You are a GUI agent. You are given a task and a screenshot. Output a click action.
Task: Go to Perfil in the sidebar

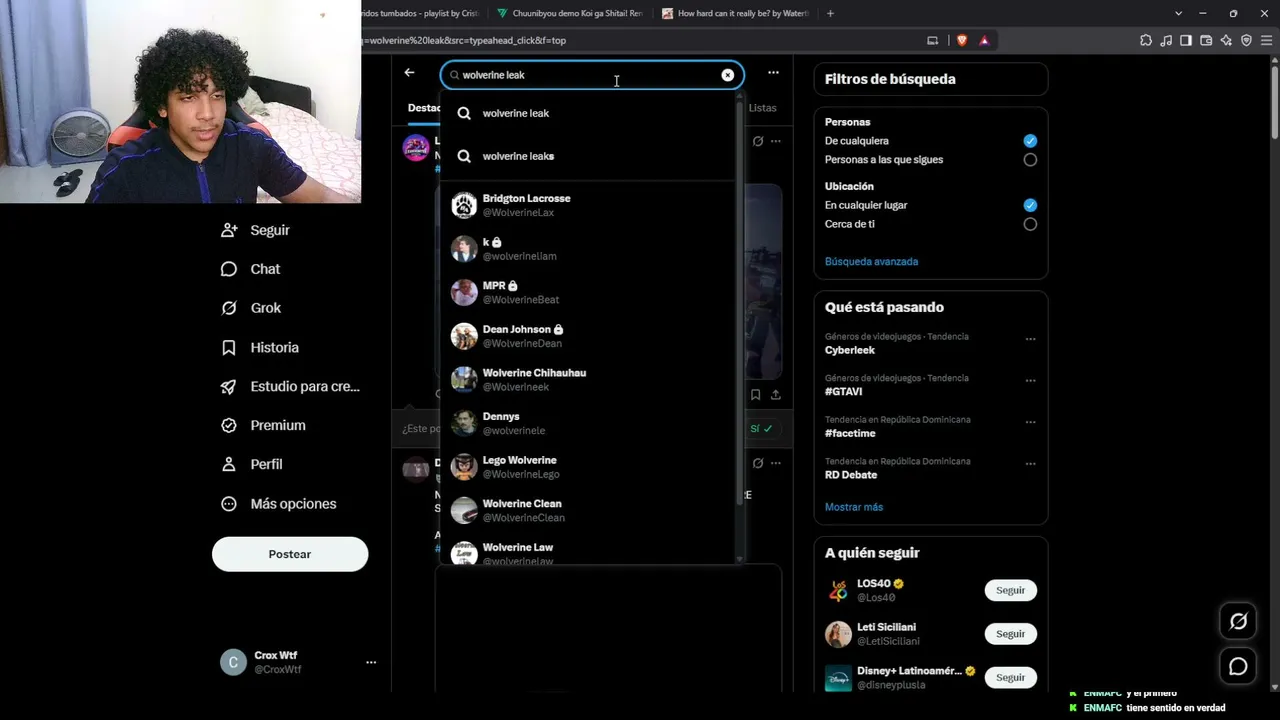click(253, 464)
